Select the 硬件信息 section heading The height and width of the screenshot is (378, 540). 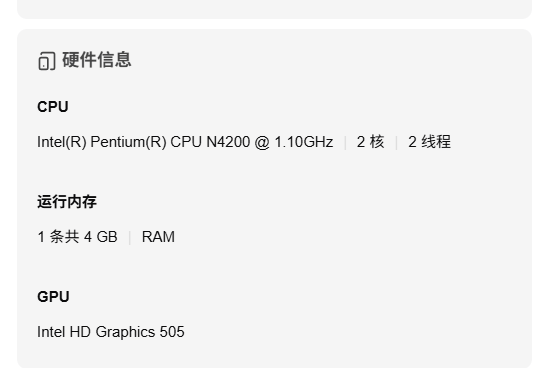pos(97,60)
